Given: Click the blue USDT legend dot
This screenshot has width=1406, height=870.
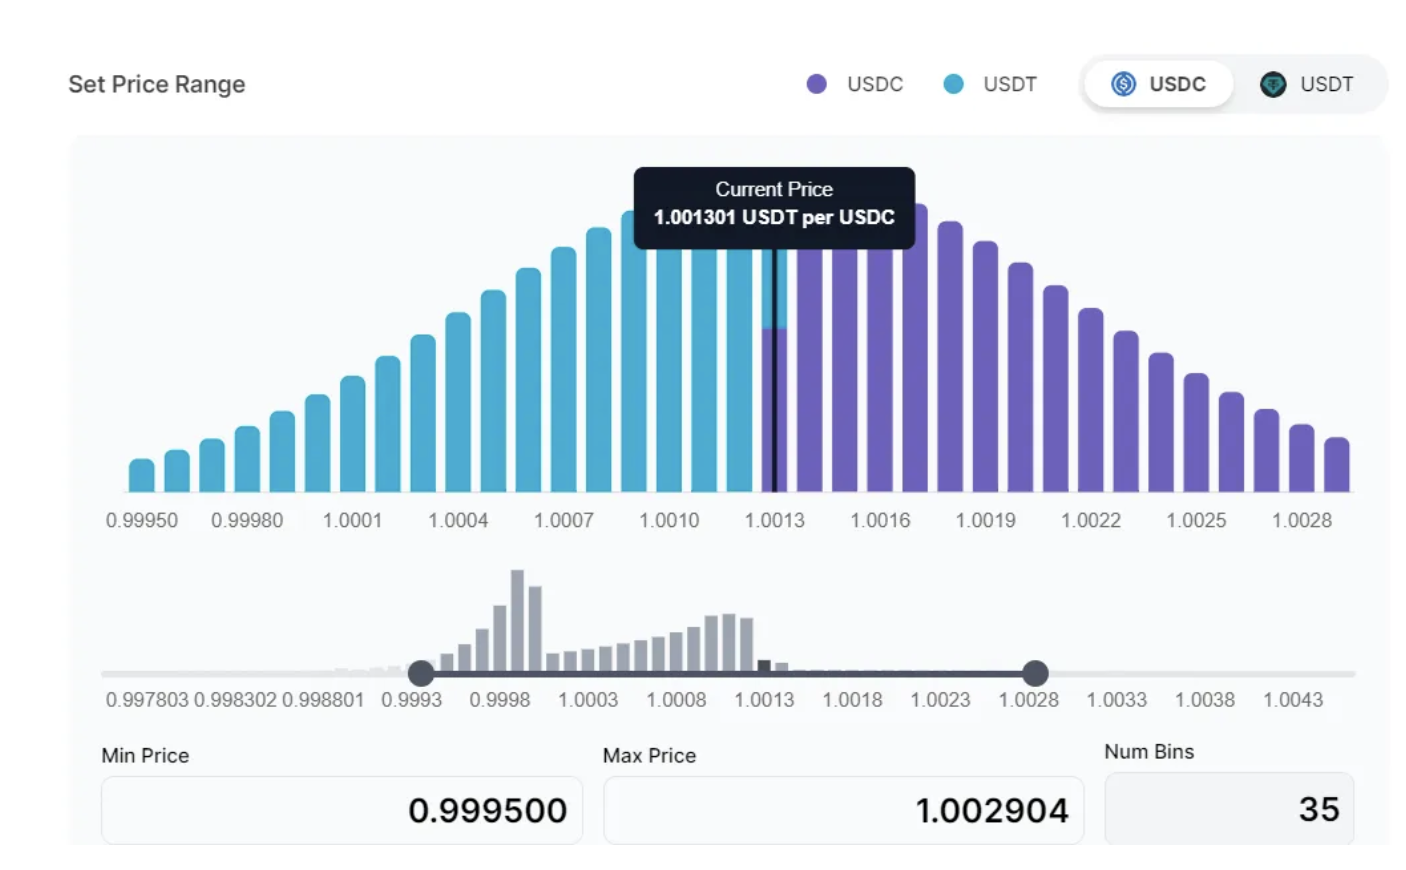Looking at the screenshot, I should 953,84.
